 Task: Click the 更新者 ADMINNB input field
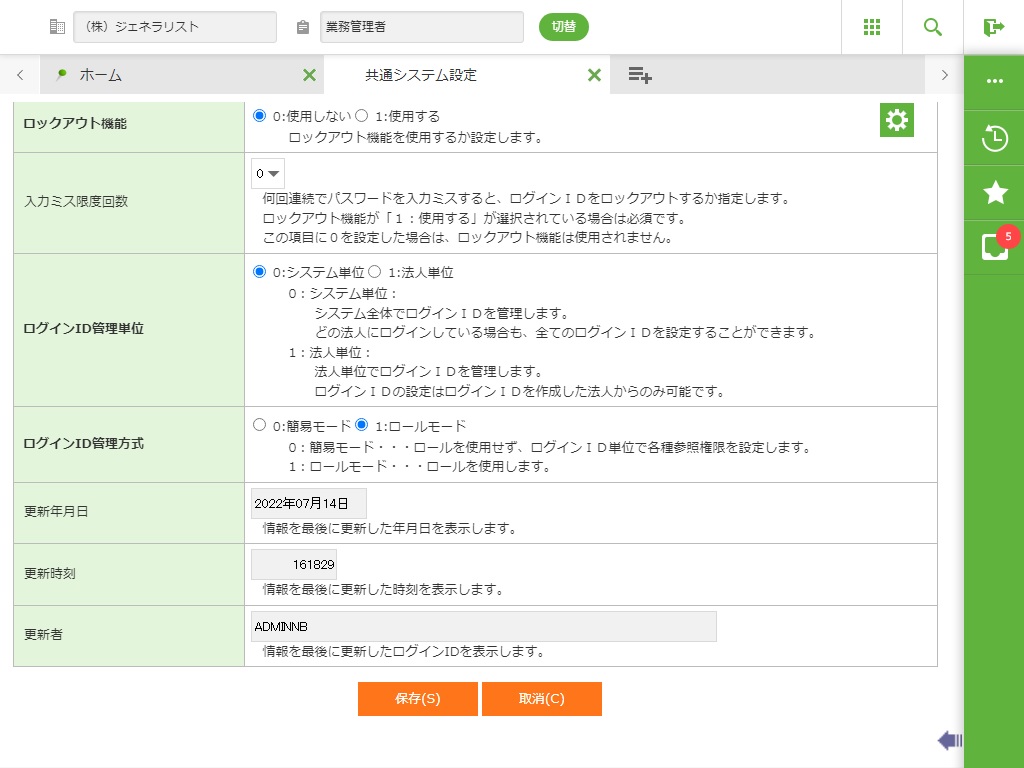tap(483, 626)
